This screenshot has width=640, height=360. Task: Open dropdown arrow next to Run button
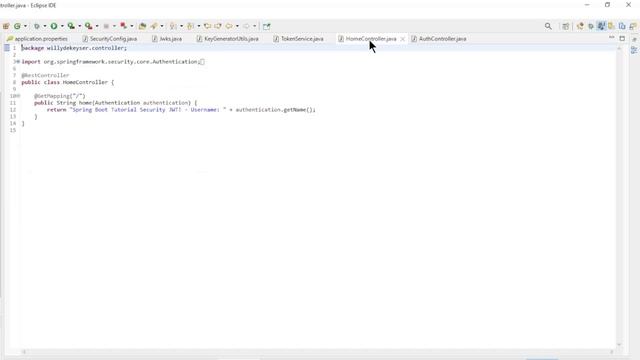click(62, 26)
